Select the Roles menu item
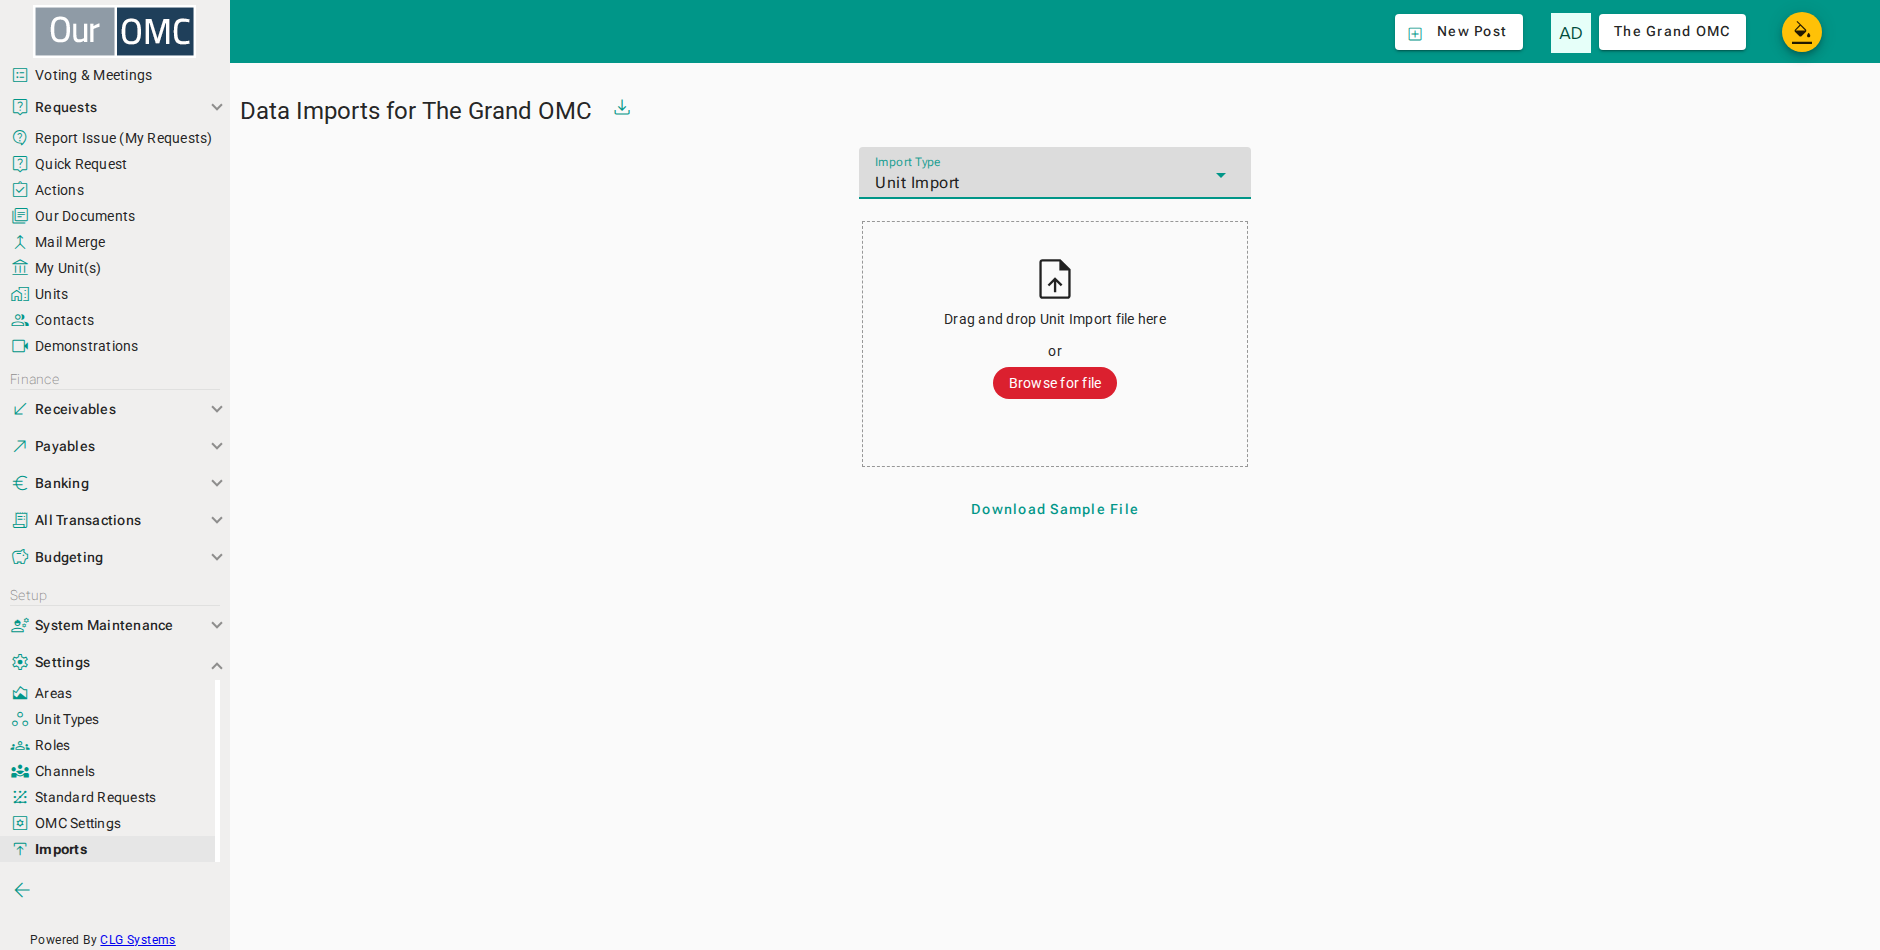1880x950 pixels. (x=52, y=745)
